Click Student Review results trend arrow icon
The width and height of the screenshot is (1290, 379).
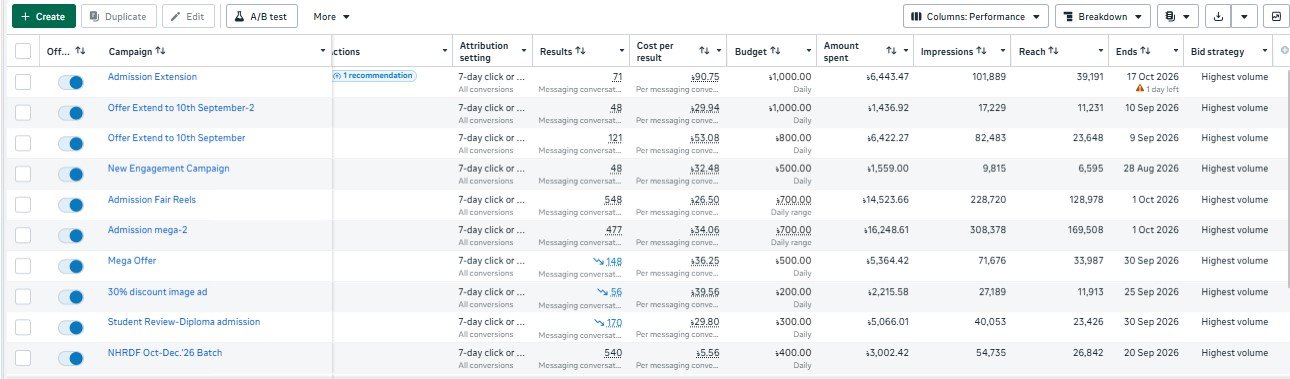[598, 323]
